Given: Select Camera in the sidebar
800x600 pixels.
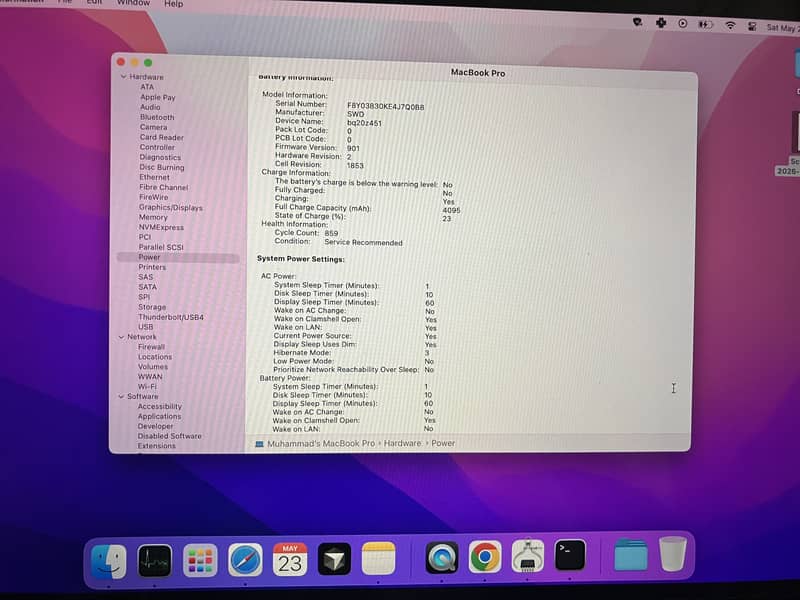Looking at the screenshot, I should point(153,127).
